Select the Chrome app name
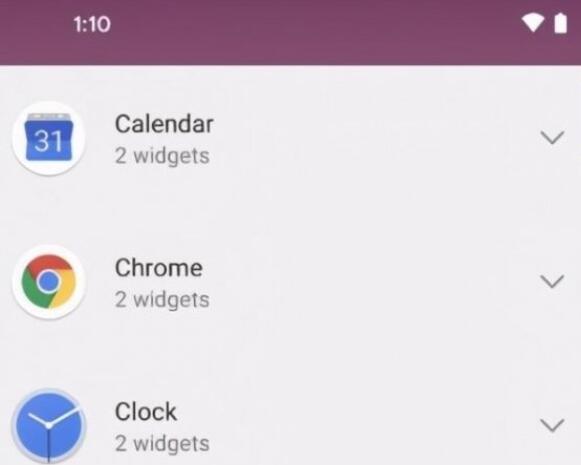This screenshot has width=581, height=465. 159,268
